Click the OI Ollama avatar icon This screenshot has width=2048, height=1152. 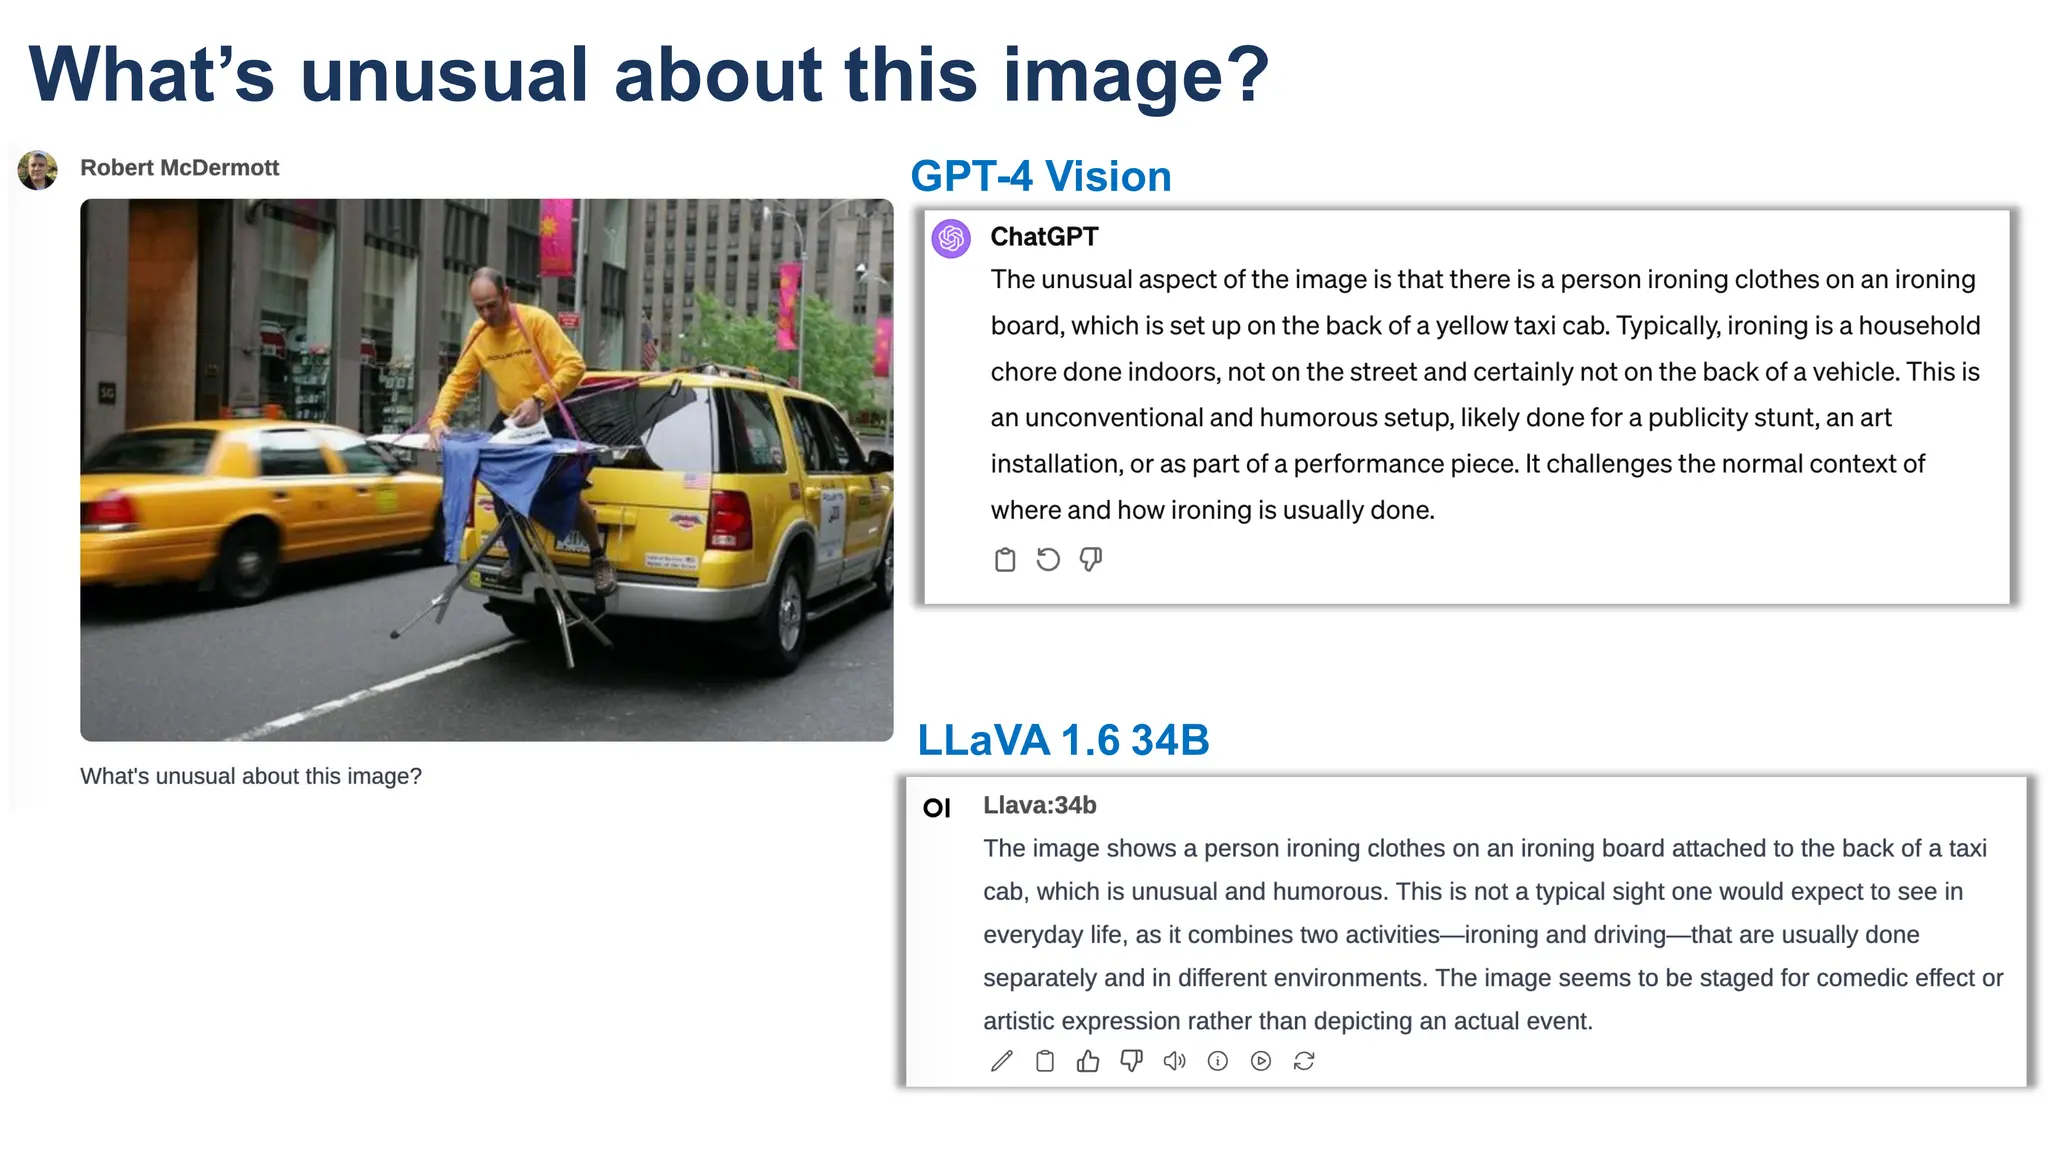[x=937, y=808]
